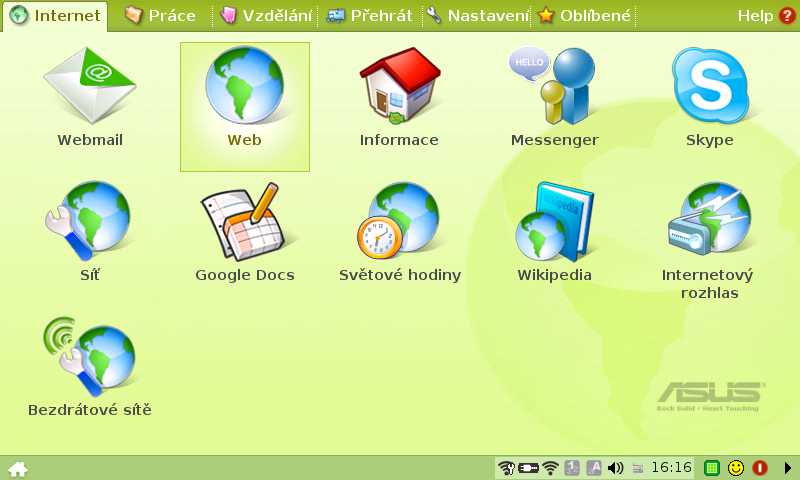Click the yellow smiley face icon
800x480 pixels.
tap(736, 468)
